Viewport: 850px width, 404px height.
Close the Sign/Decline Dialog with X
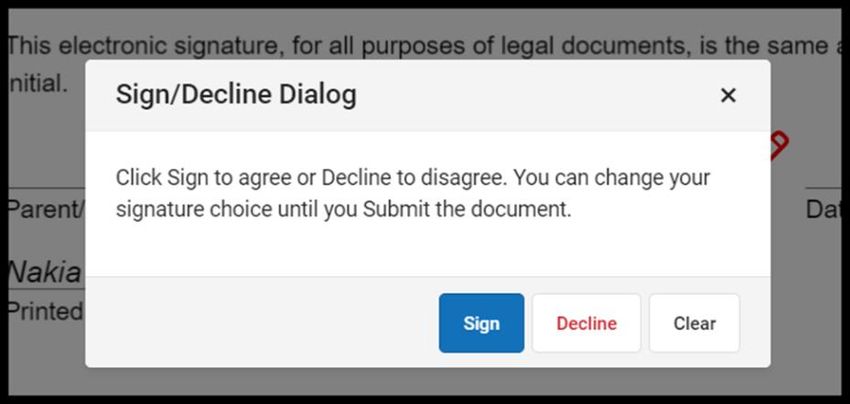[x=728, y=95]
